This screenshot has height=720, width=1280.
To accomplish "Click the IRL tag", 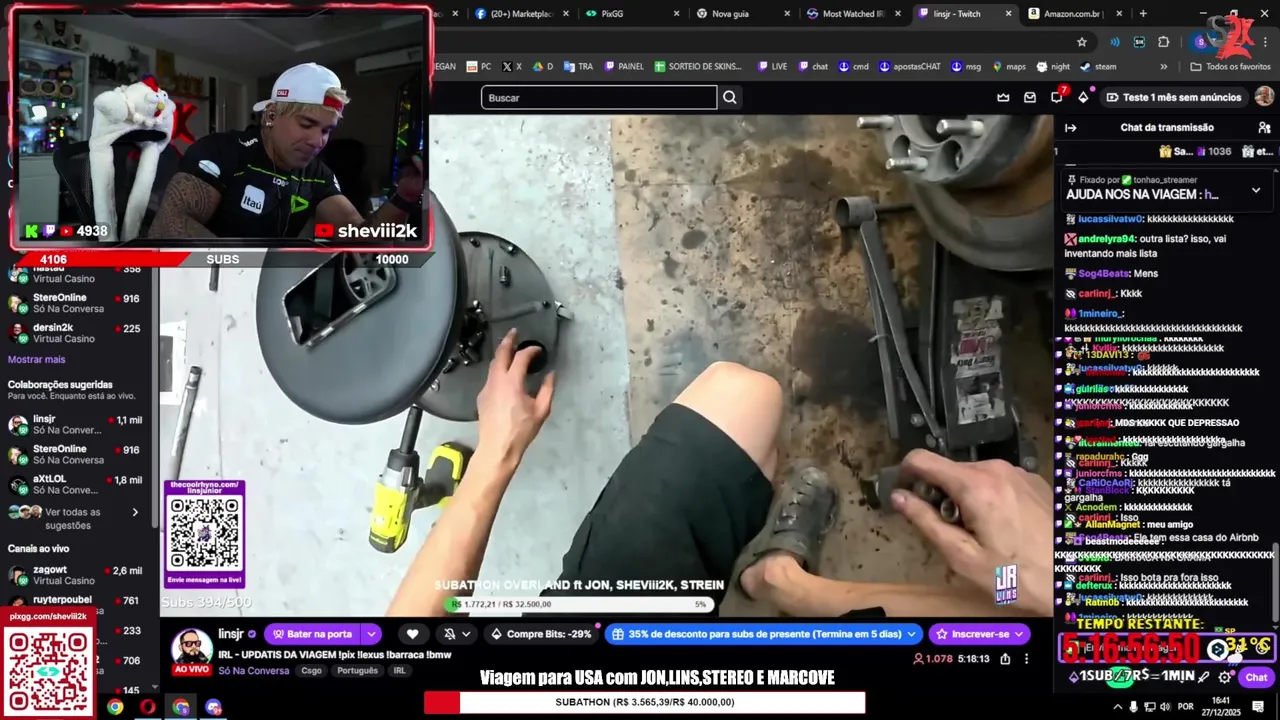I will [x=399, y=671].
